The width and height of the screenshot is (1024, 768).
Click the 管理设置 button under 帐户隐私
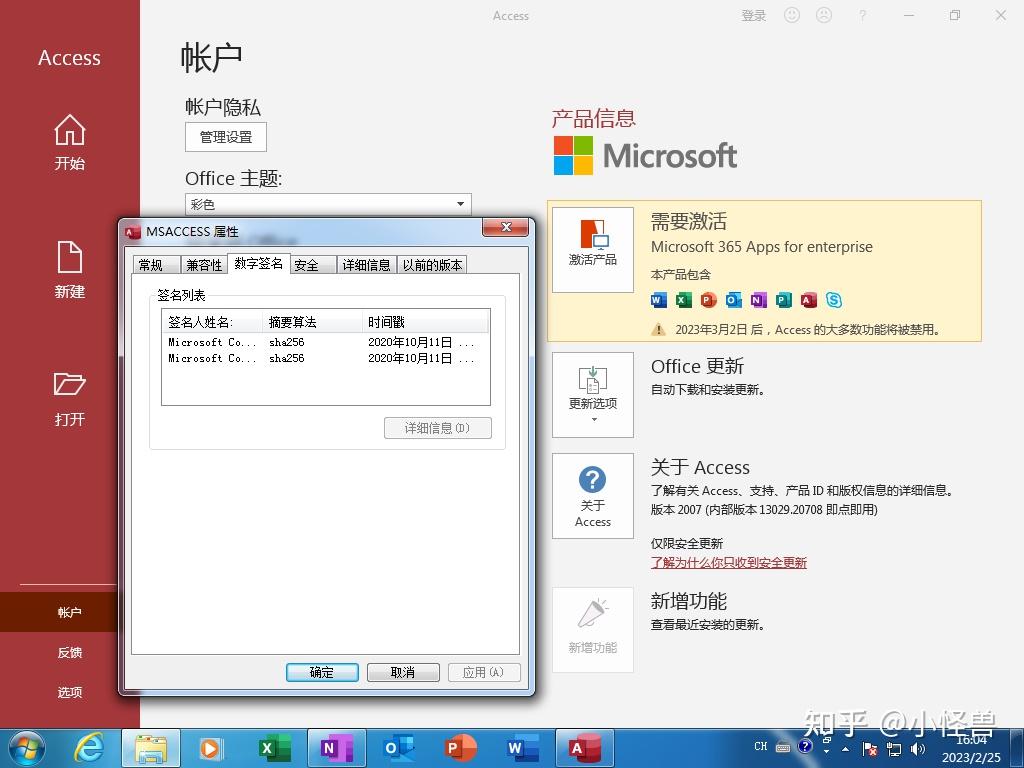coord(225,137)
